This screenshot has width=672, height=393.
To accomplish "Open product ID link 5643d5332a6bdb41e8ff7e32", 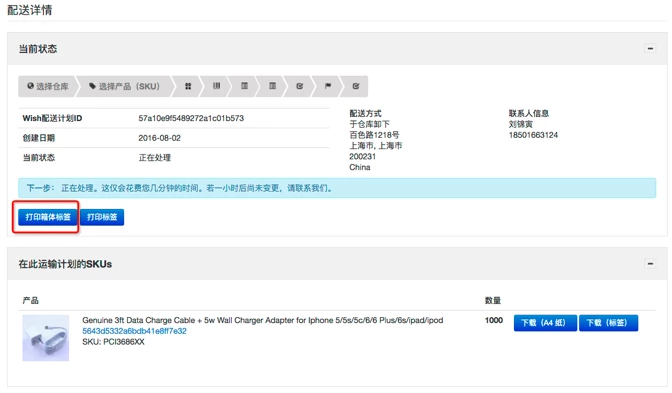I will [134, 331].
